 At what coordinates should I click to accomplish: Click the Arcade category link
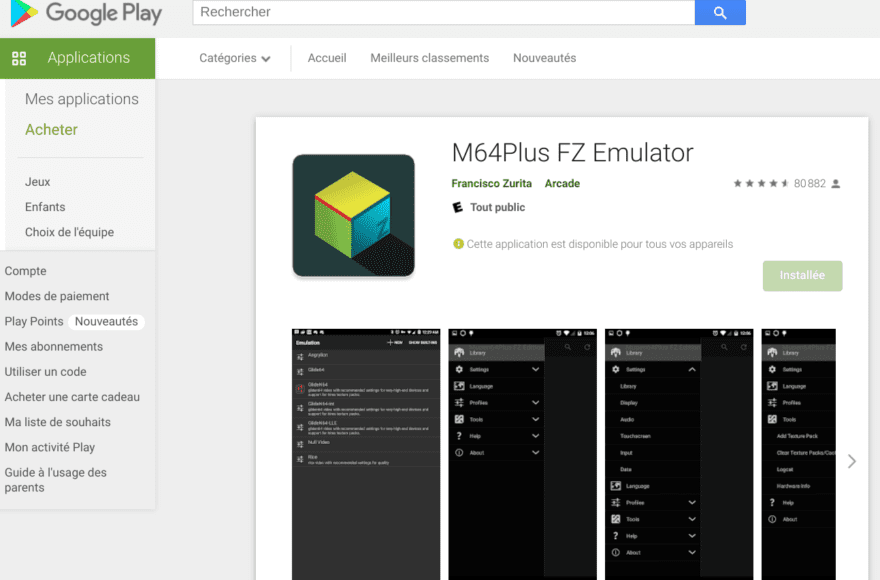point(562,184)
